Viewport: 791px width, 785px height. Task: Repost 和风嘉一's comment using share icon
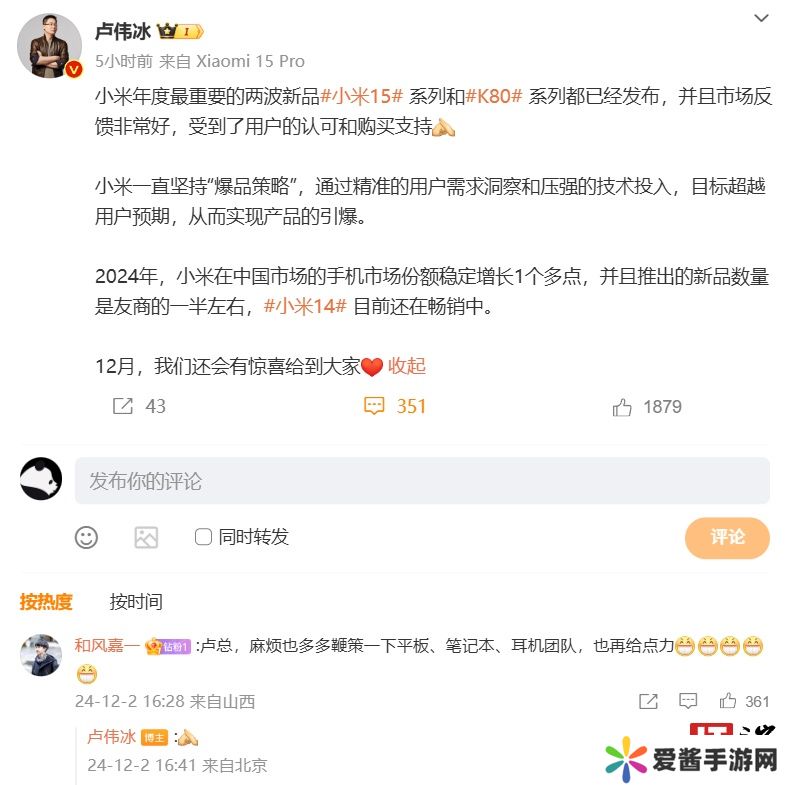point(648,701)
